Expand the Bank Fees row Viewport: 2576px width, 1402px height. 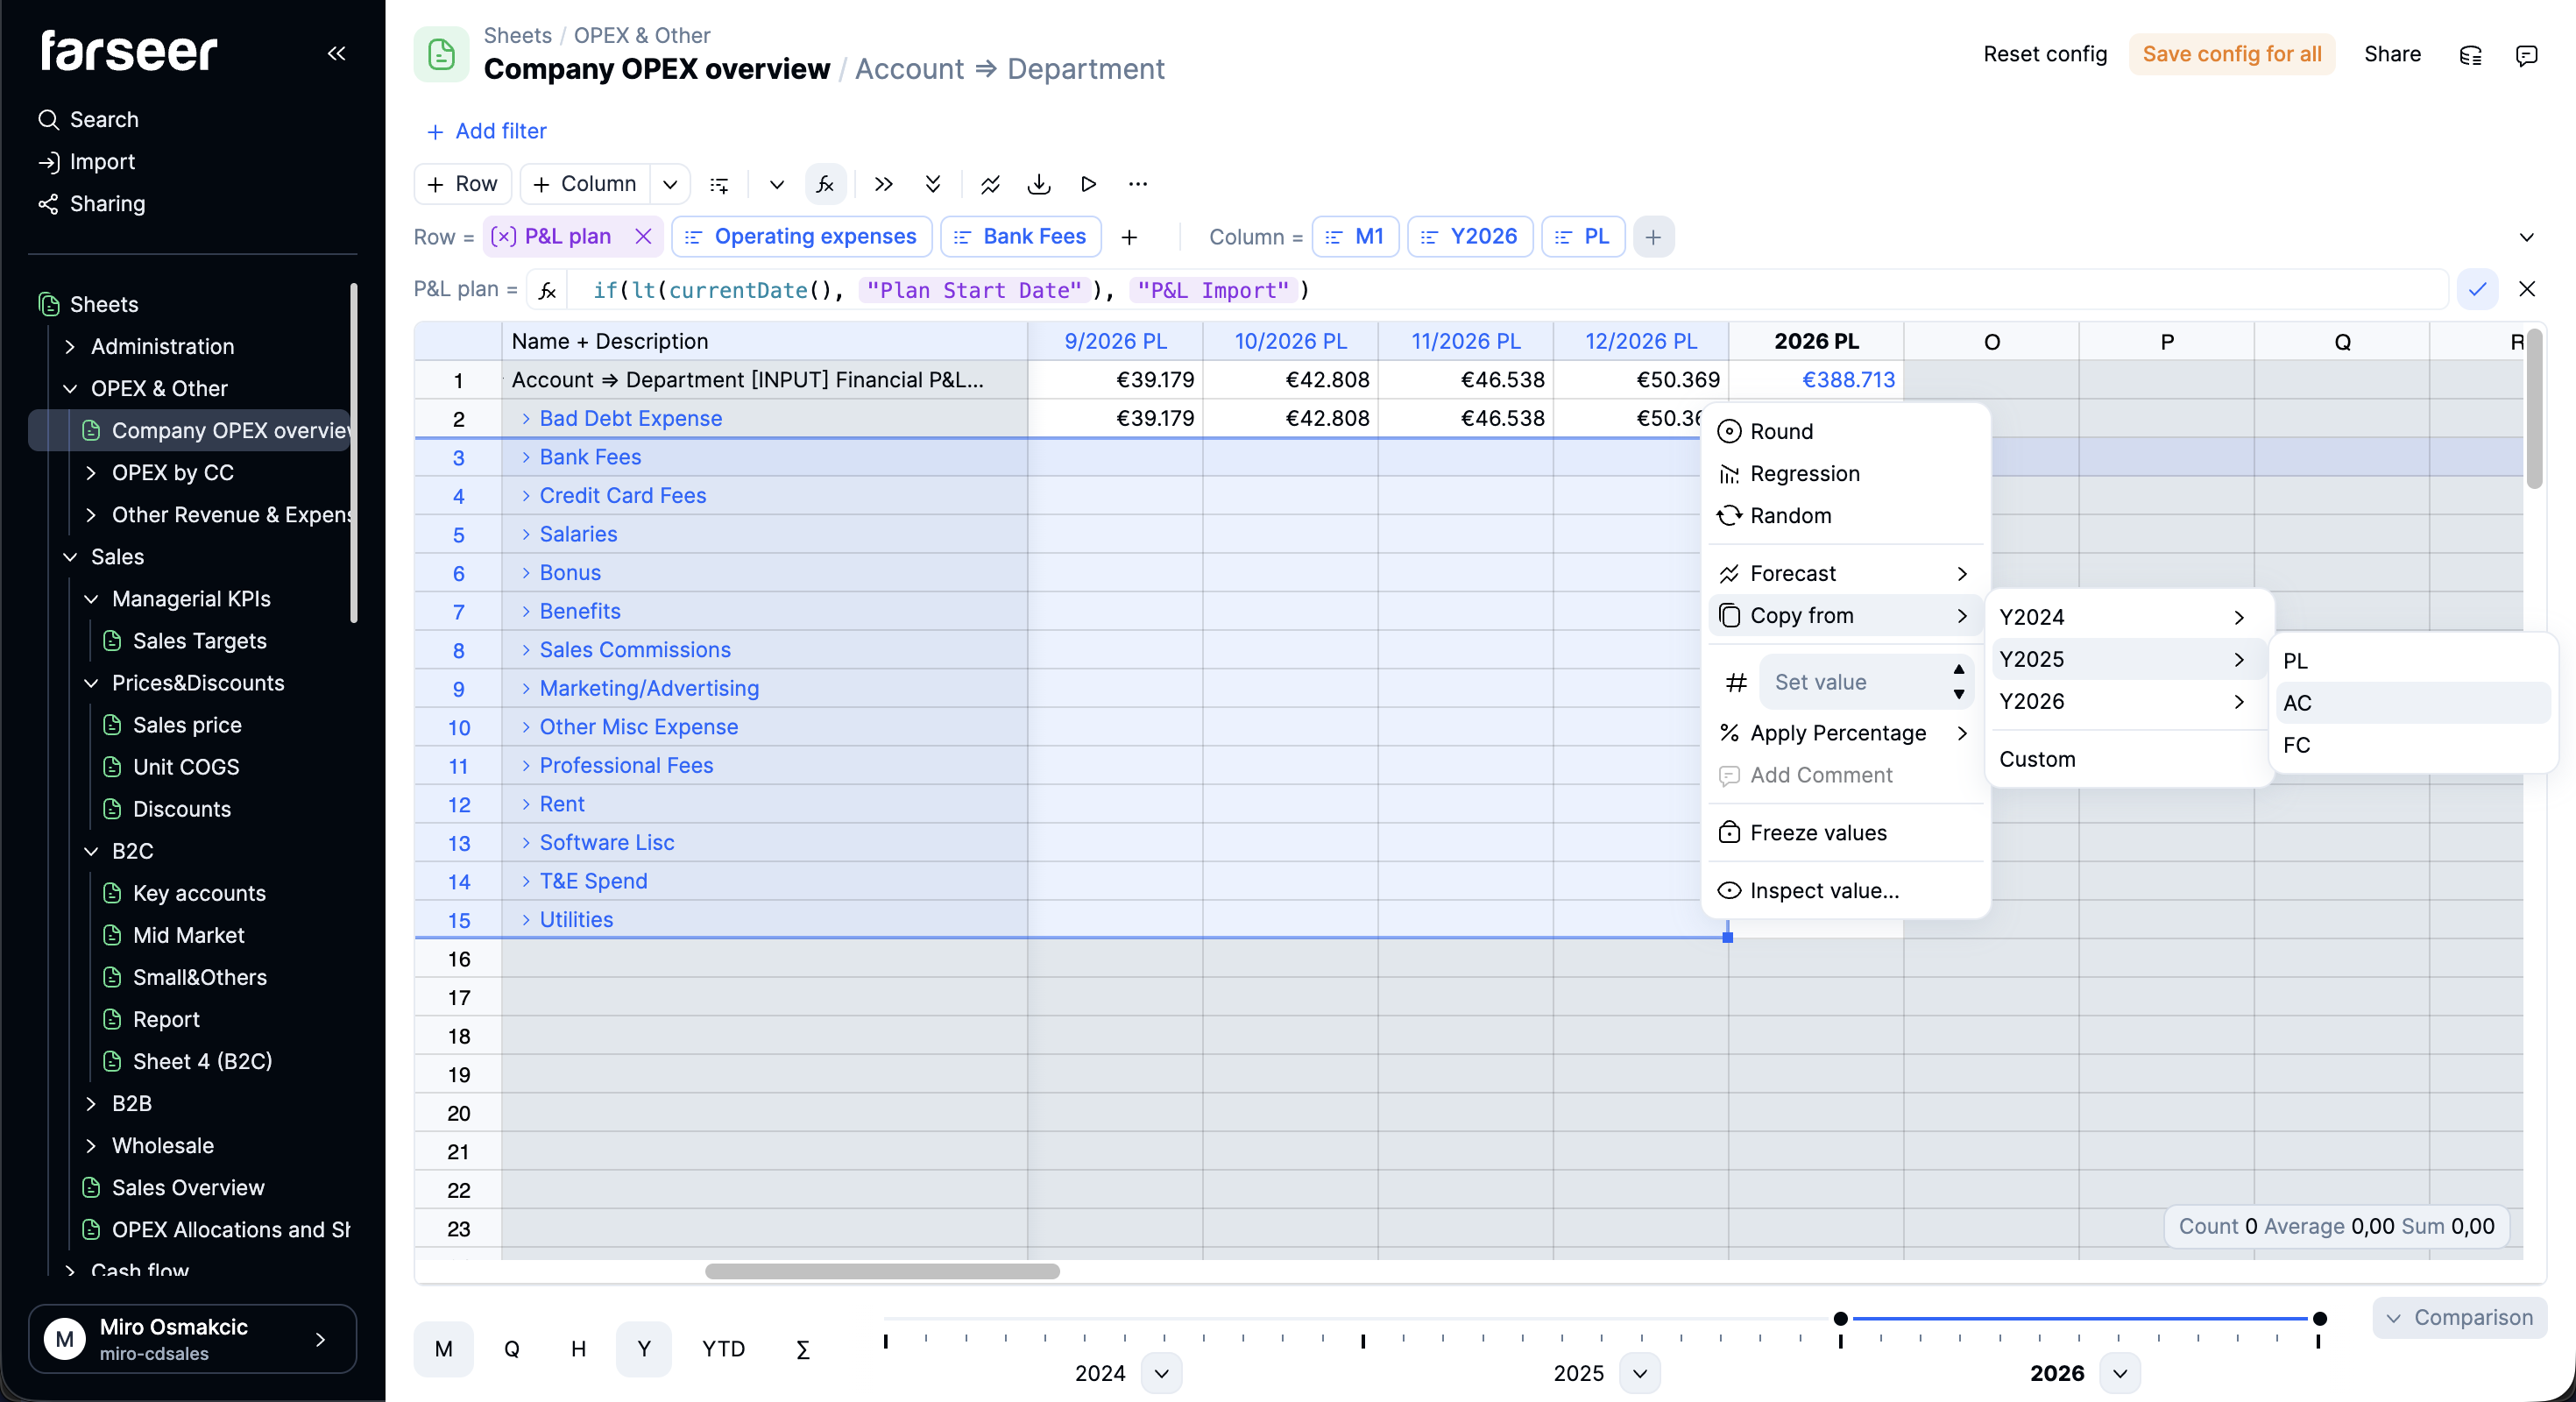point(526,457)
